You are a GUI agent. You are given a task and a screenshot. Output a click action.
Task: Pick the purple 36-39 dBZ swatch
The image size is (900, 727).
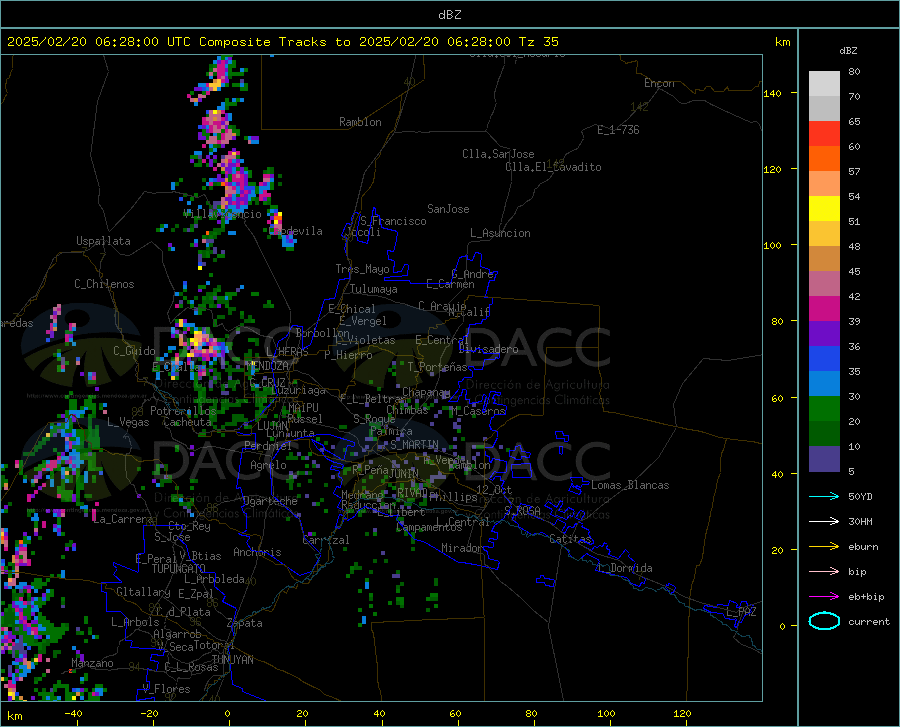click(824, 334)
